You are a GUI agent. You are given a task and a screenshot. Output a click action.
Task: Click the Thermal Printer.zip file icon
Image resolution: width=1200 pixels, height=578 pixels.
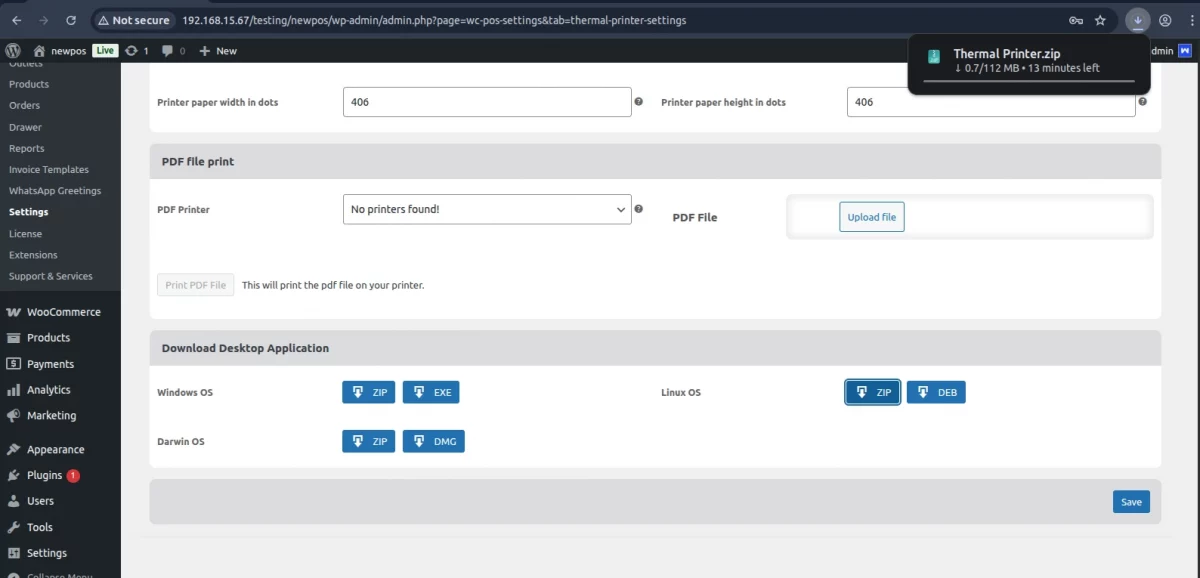pos(933,58)
